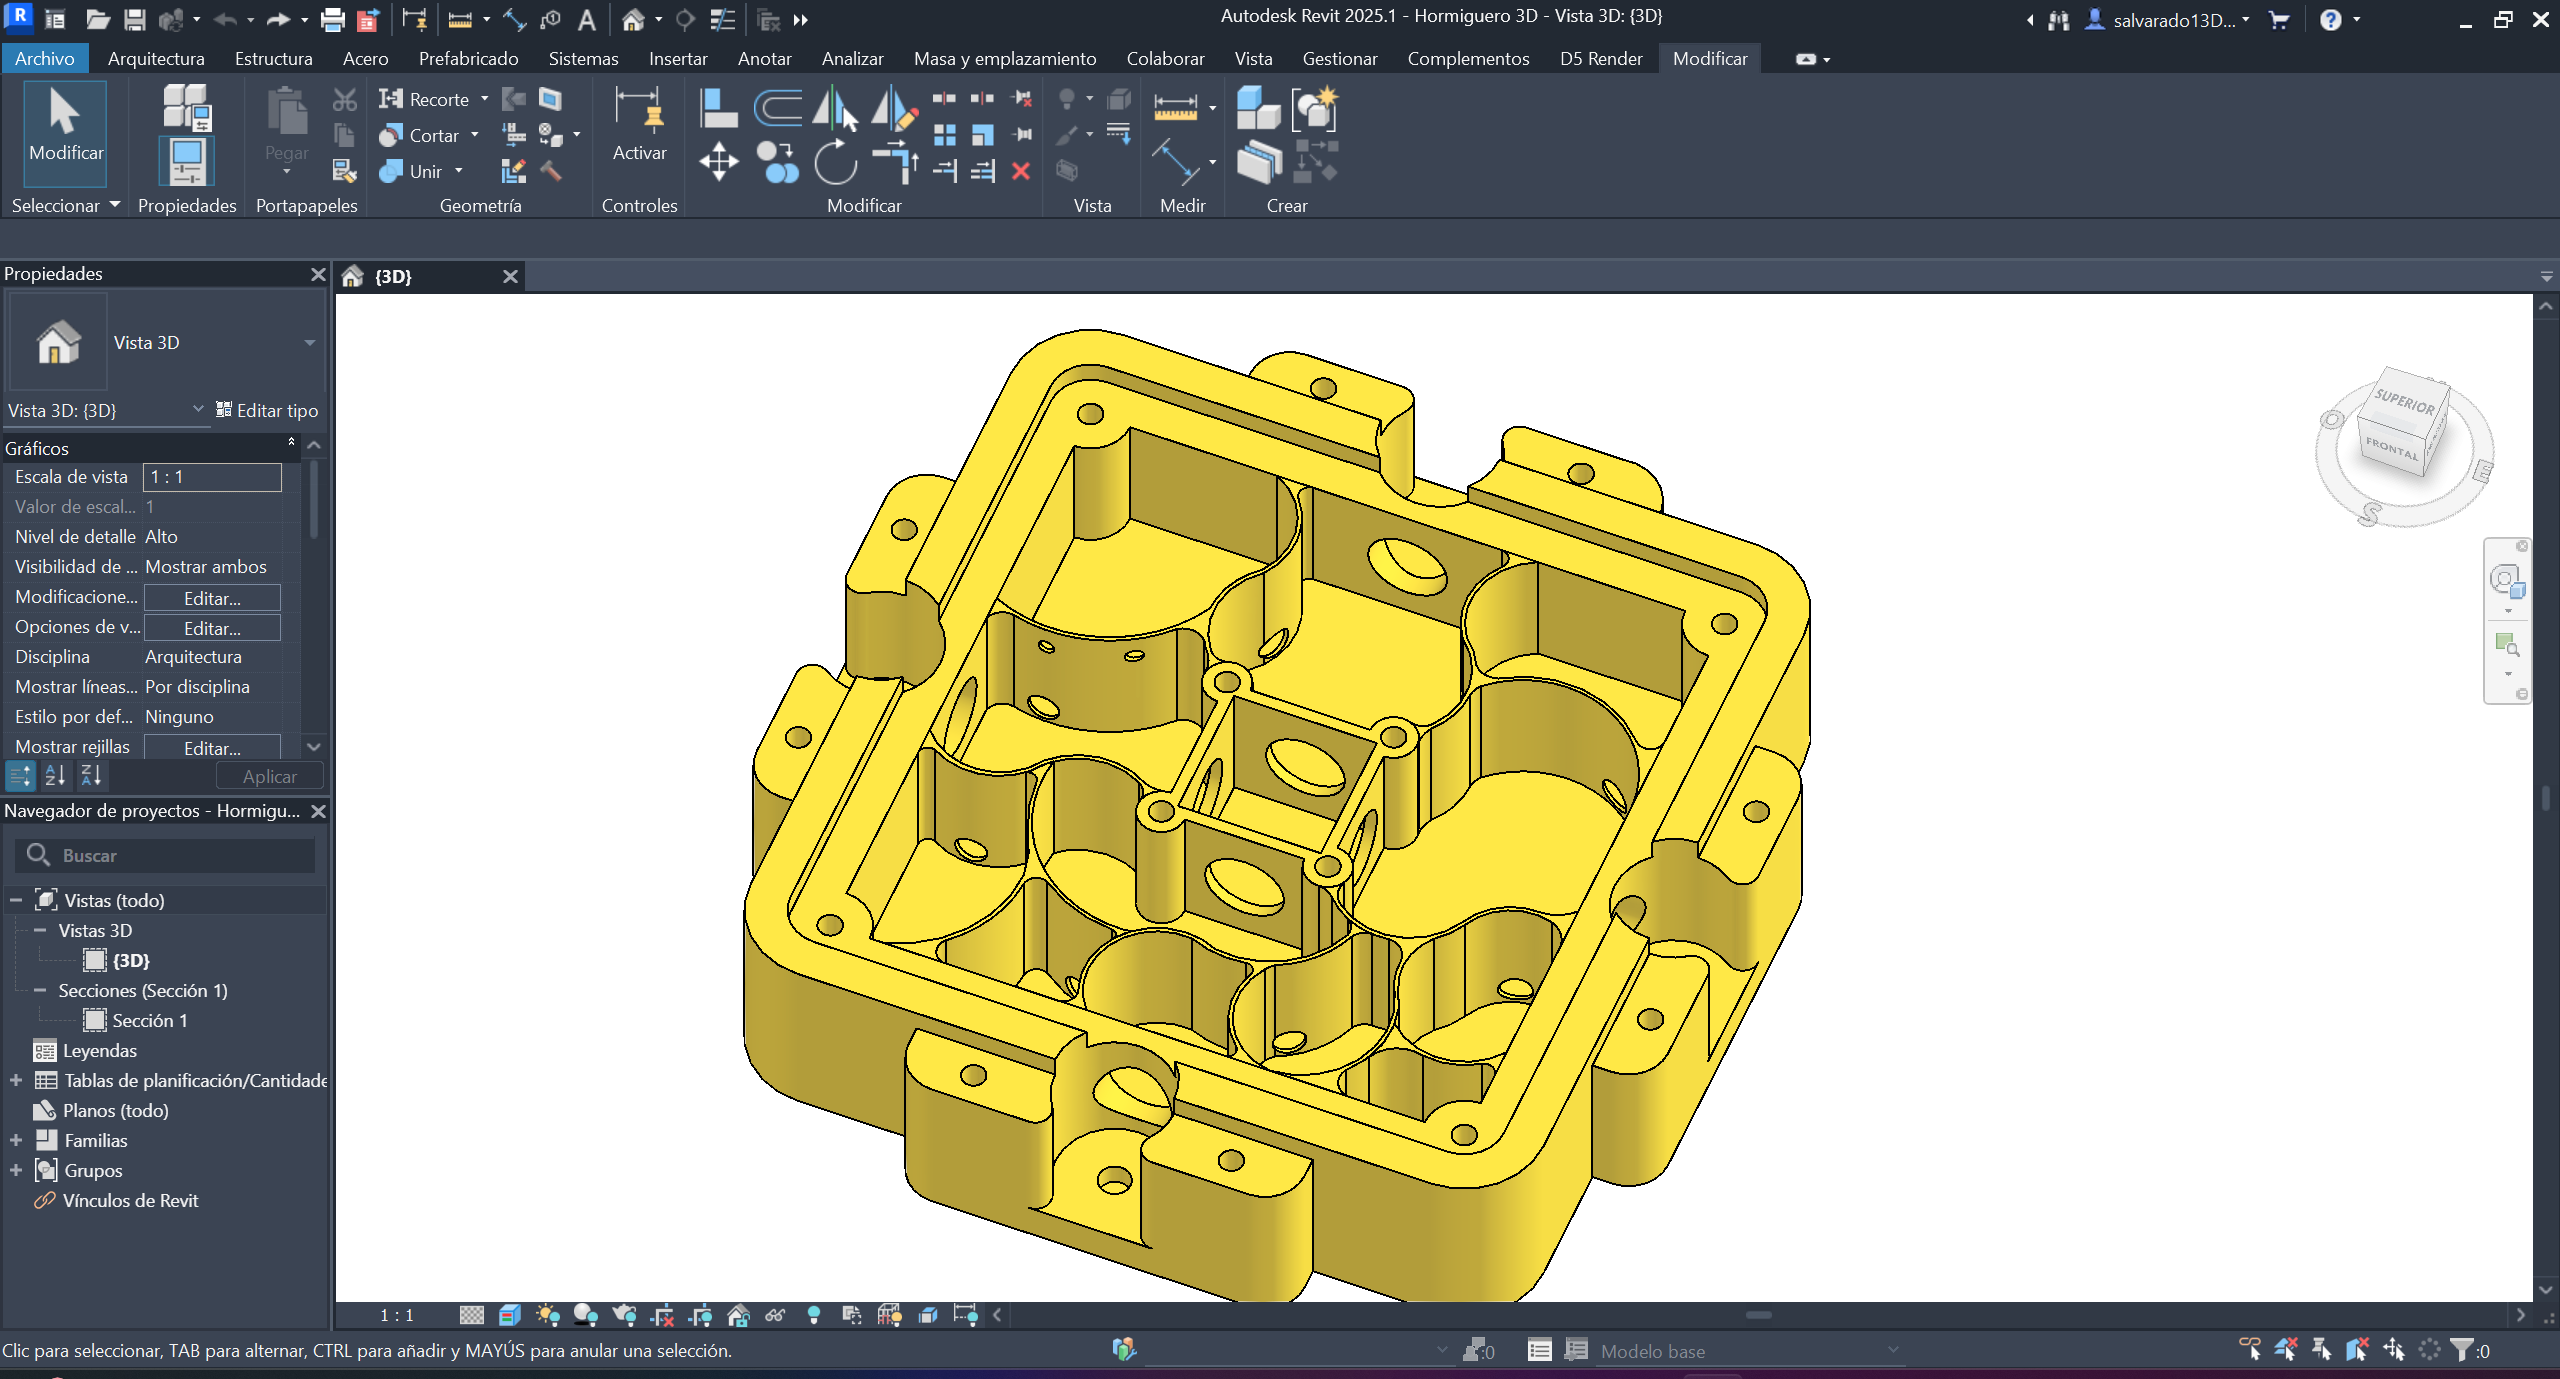Click Editar button for Mostrar rejillas
Screen dimensions: 2560x1379
212,747
